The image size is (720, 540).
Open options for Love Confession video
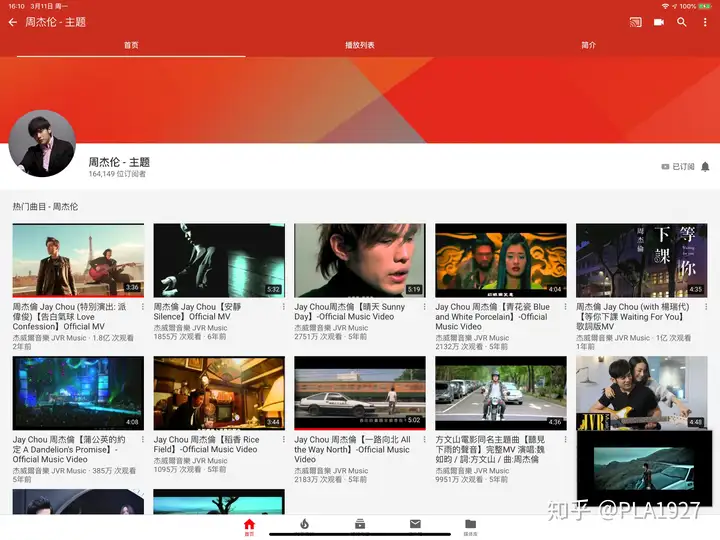tap(143, 306)
